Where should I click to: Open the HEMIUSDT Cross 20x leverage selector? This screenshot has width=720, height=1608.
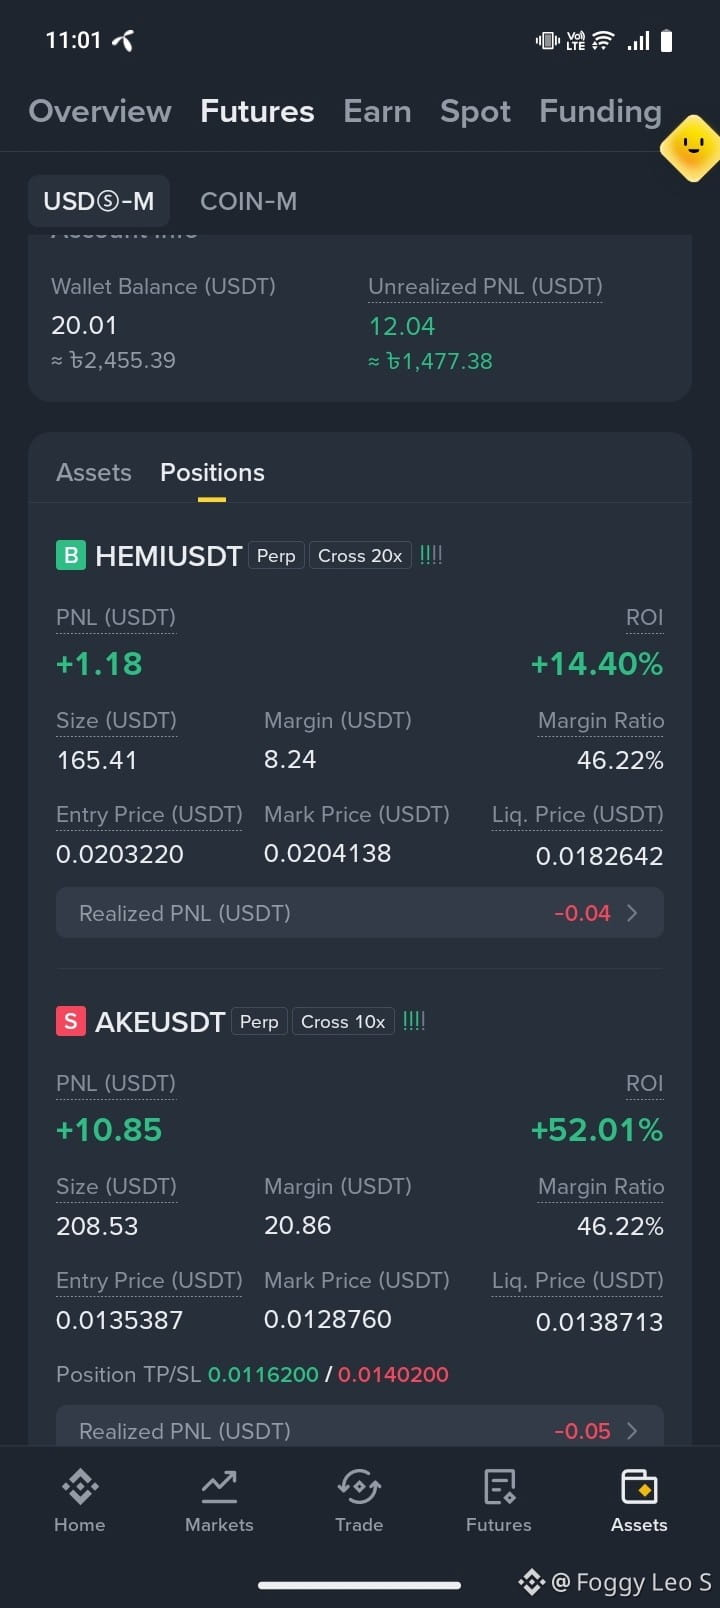(x=360, y=555)
